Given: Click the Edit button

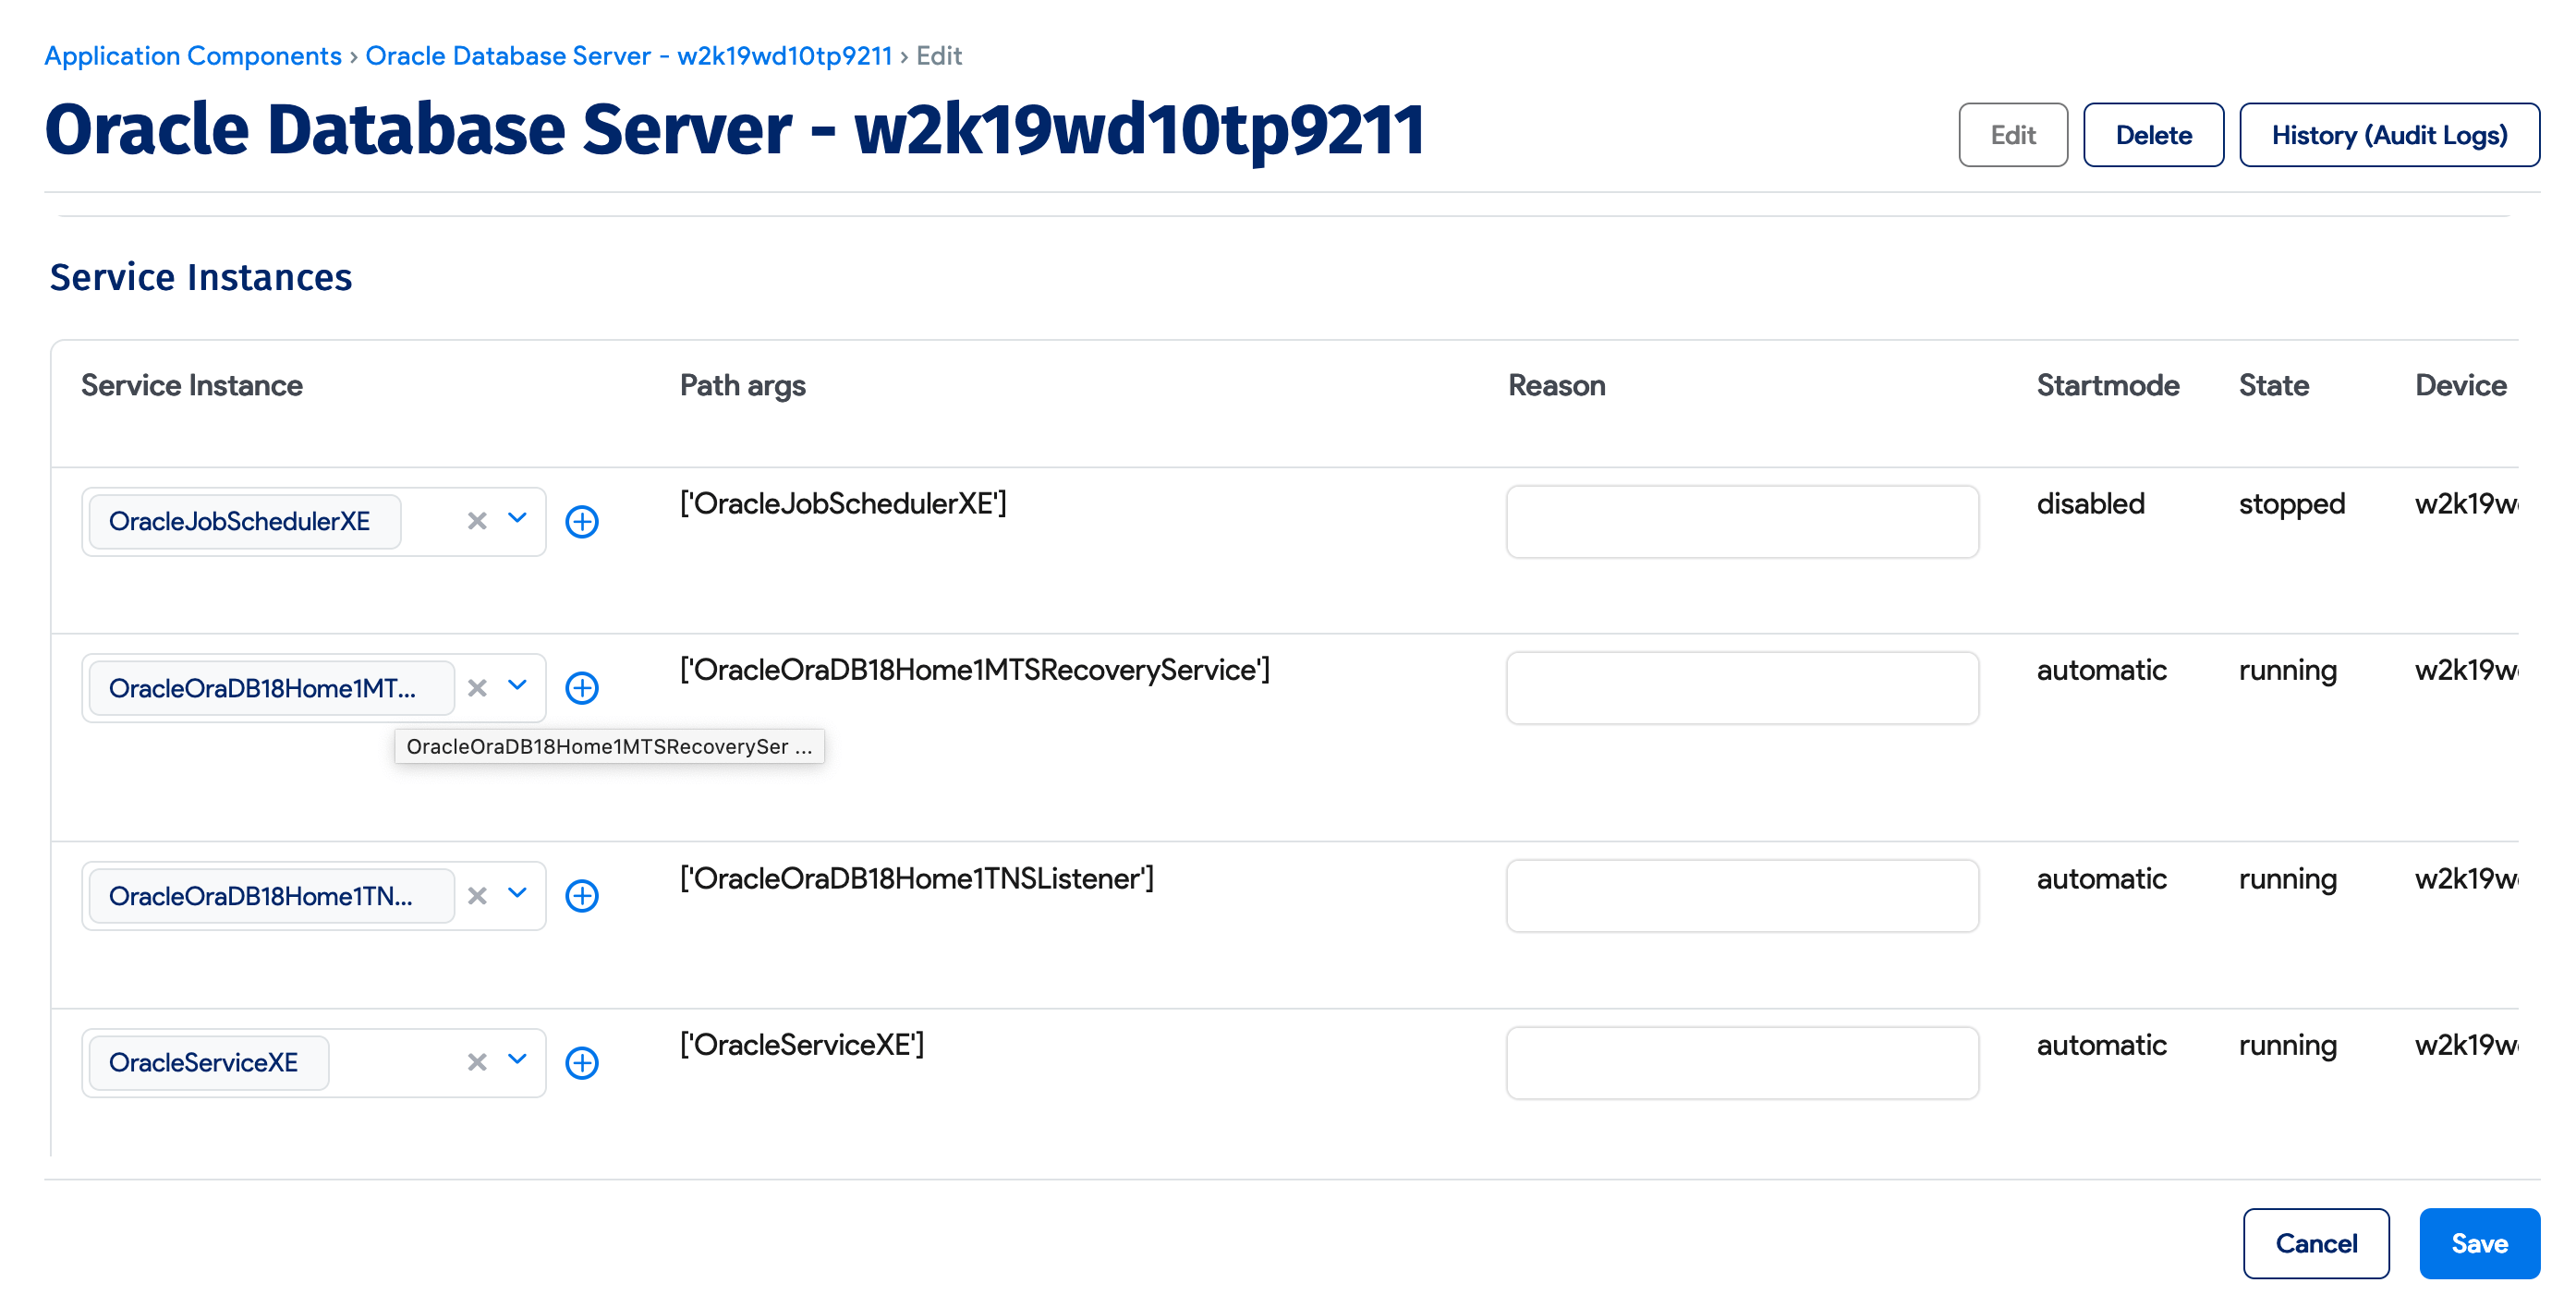Looking at the screenshot, I should (x=2012, y=134).
